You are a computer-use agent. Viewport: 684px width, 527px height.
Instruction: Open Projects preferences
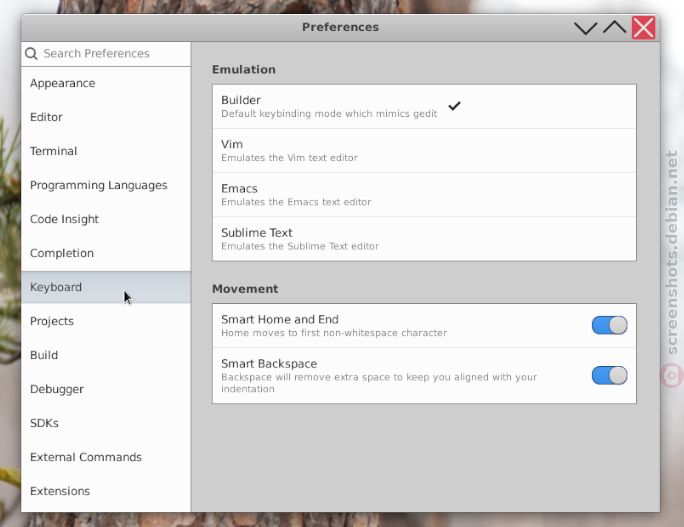(x=106, y=322)
